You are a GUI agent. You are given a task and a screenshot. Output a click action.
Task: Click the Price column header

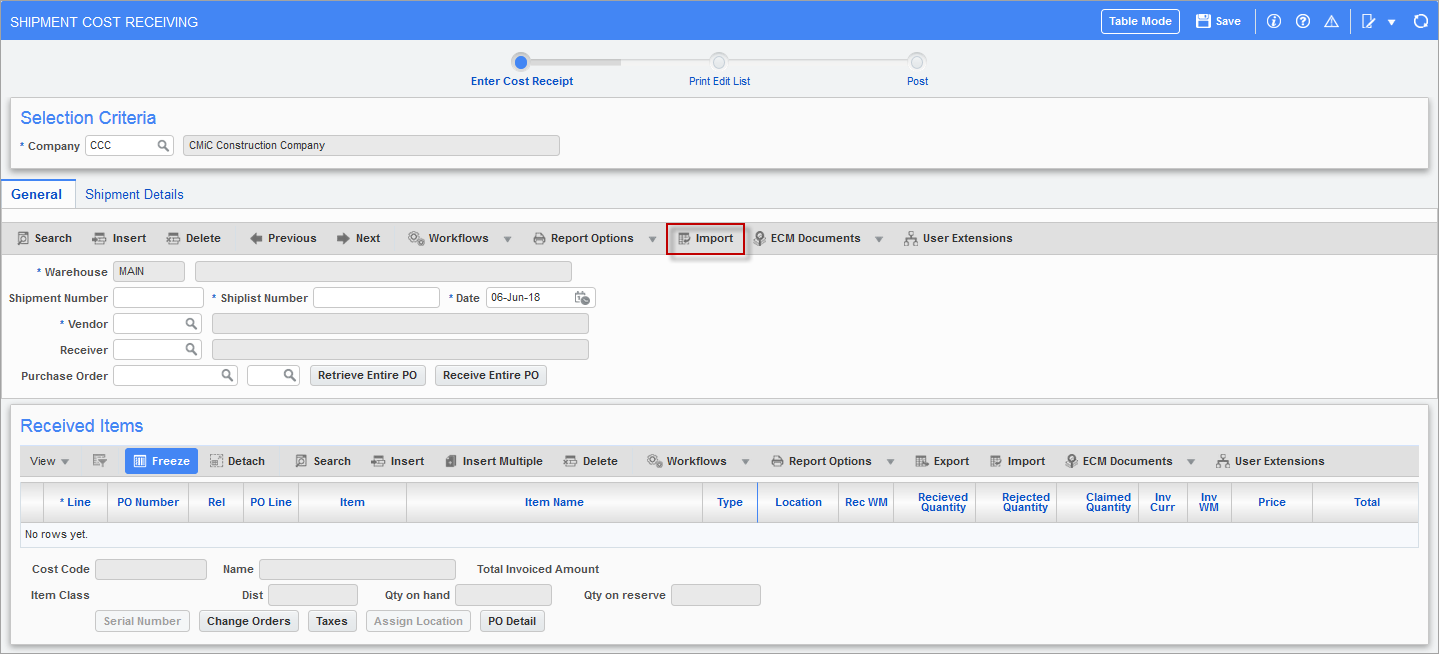(1272, 502)
